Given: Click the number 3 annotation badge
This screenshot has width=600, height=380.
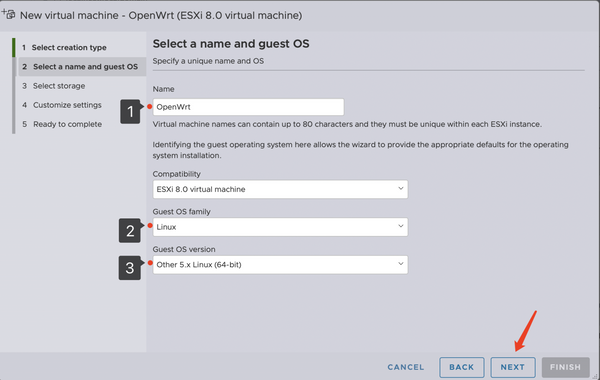Looking at the screenshot, I should [x=130, y=268].
